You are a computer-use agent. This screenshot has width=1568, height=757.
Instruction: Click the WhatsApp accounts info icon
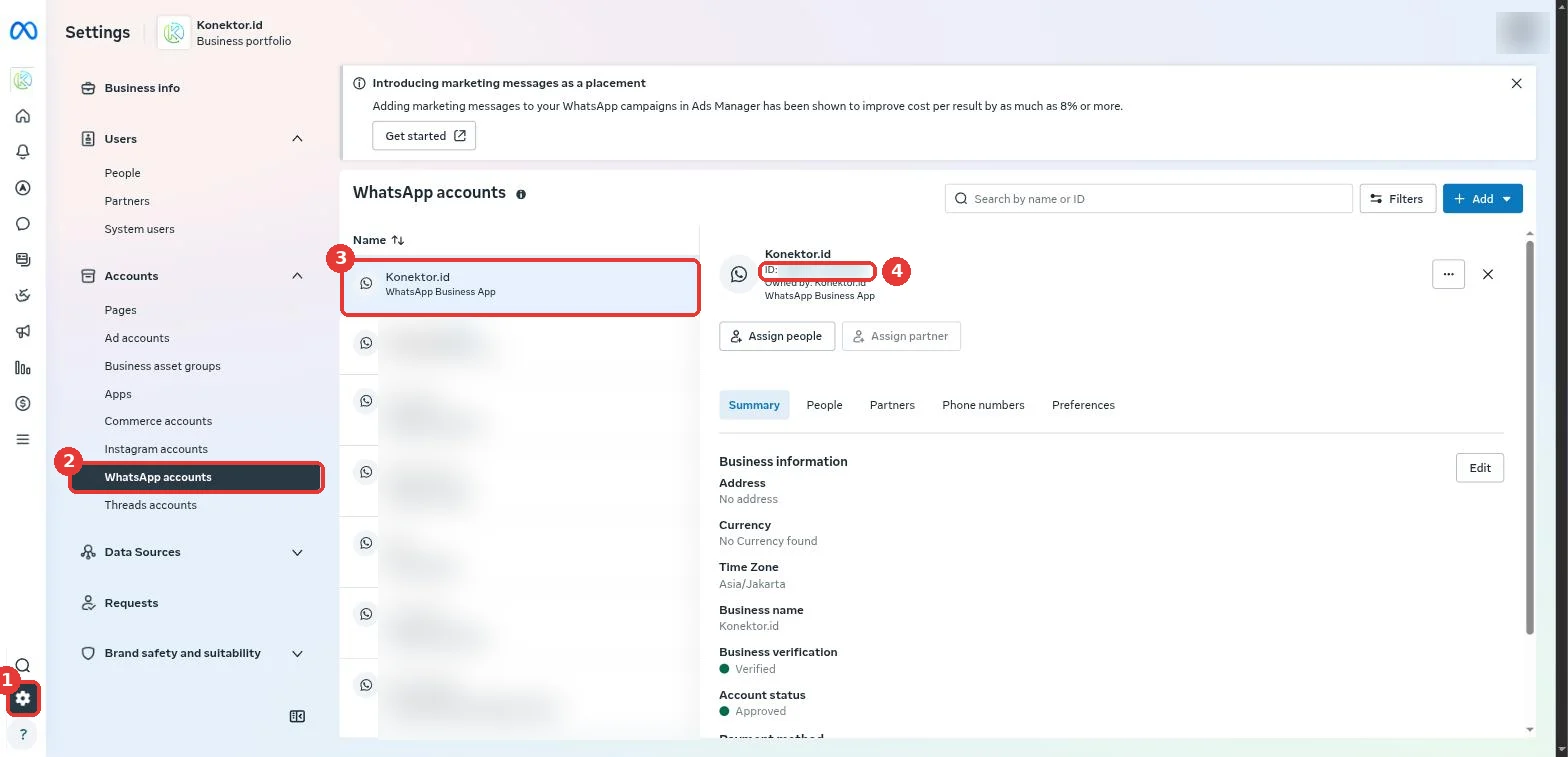coord(521,194)
